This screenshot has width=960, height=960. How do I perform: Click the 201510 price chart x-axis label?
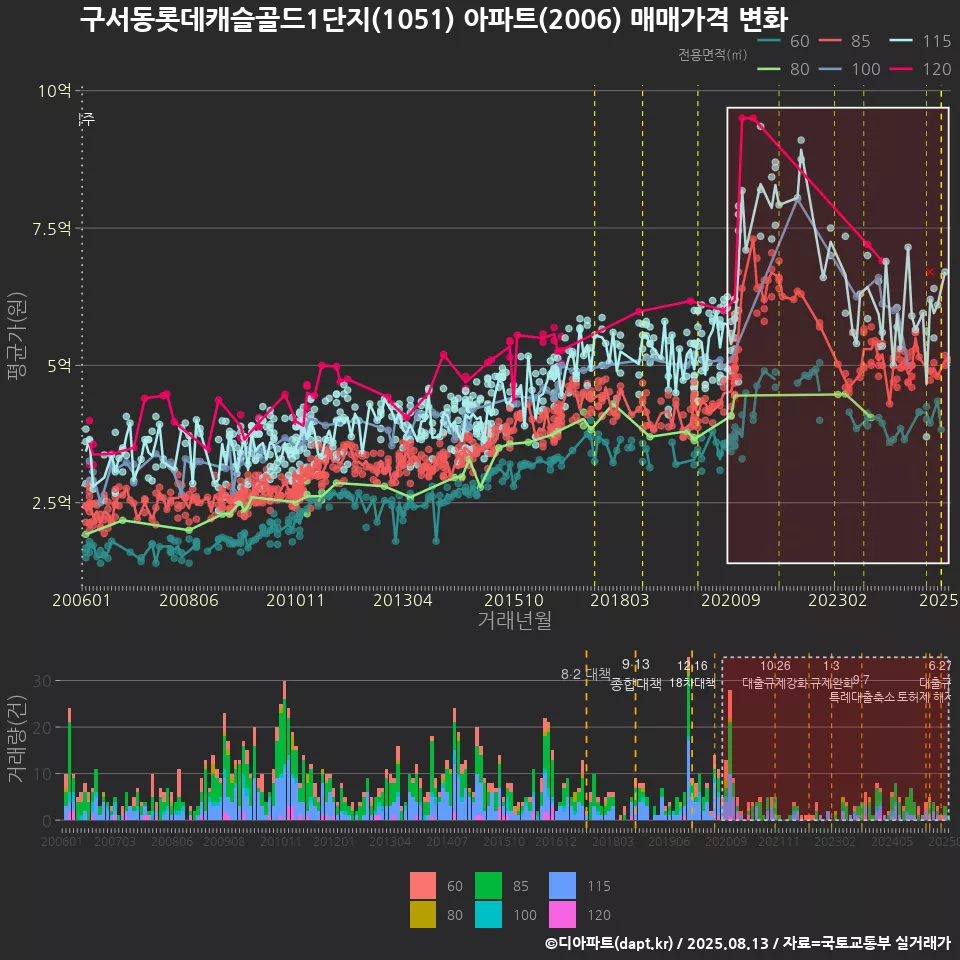pyautogui.click(x=514, y=600)
